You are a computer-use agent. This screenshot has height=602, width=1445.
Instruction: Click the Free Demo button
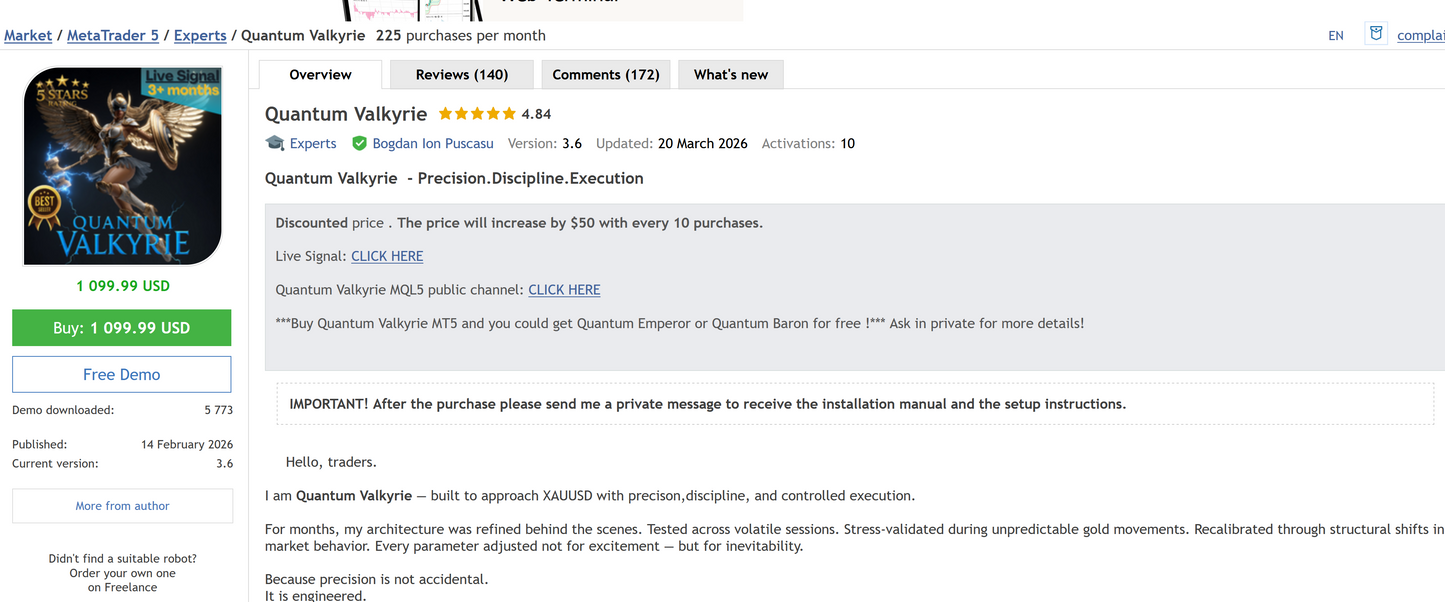click(x=121, y=374)
